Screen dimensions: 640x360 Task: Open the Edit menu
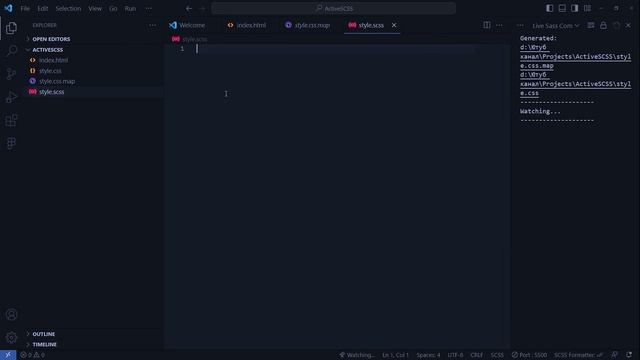pos(42,8)
